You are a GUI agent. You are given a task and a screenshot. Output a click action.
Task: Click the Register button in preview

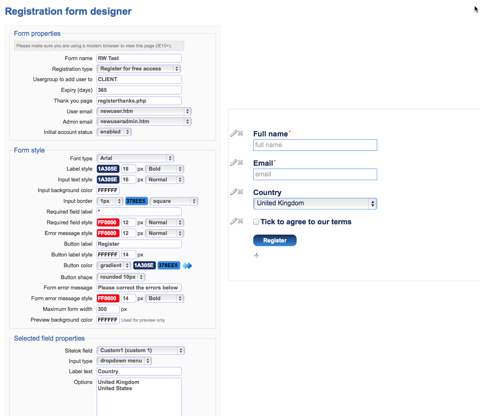coord(275,240)
